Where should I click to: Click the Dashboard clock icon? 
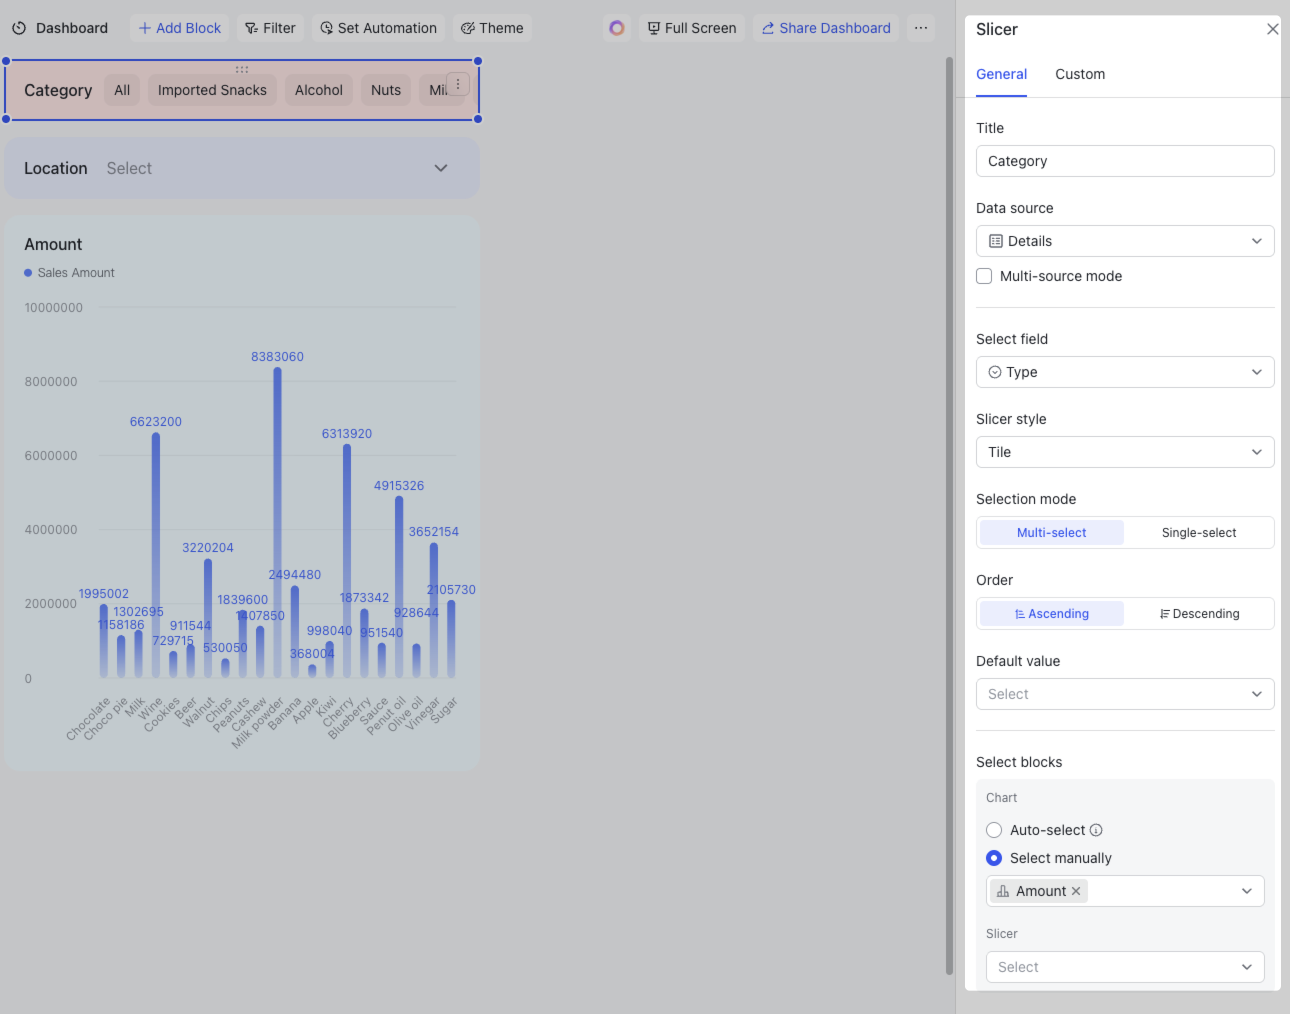tap(19, 28)
